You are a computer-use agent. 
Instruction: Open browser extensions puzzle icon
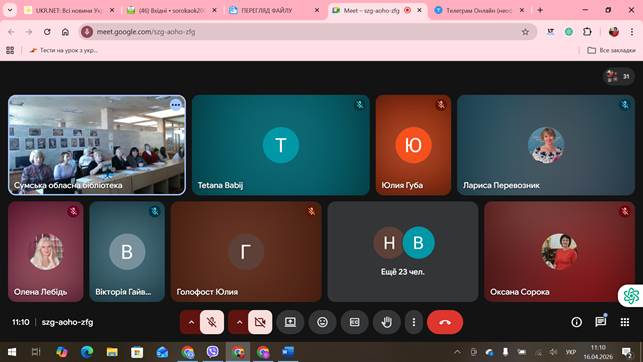pos(587,32)
